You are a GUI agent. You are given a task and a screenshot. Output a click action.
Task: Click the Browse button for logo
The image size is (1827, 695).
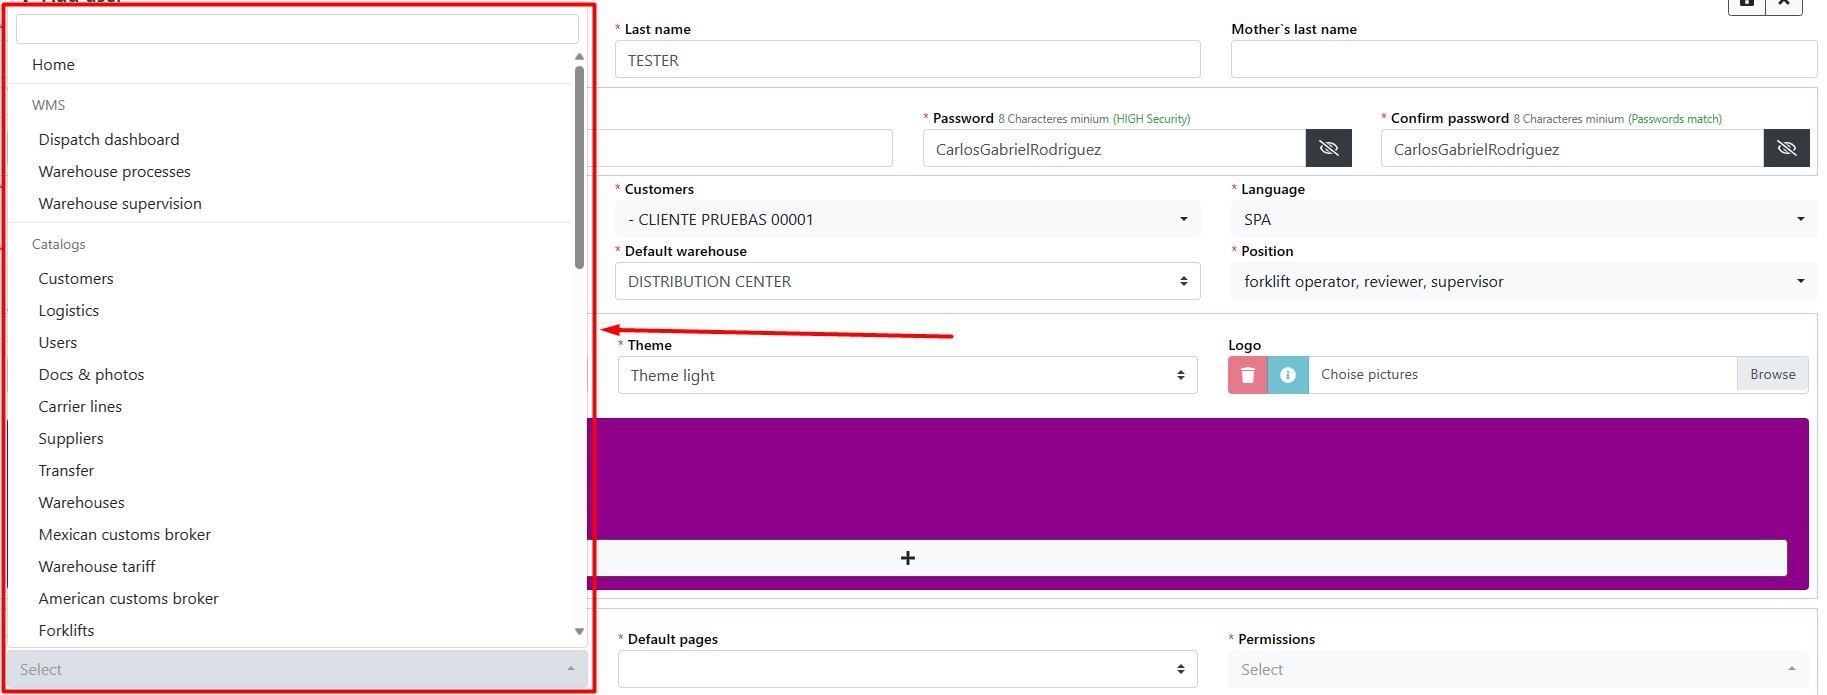tap(1772, 375)
